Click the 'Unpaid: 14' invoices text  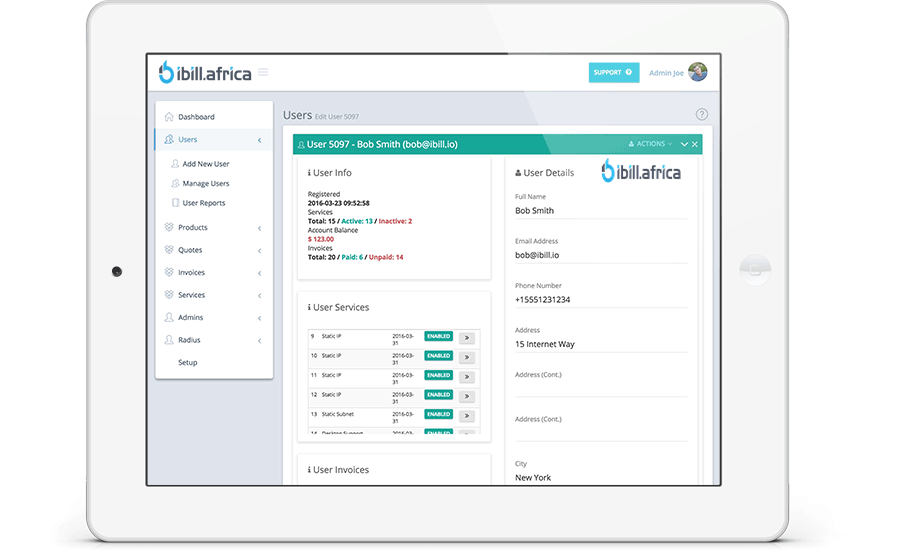point(386,257)
